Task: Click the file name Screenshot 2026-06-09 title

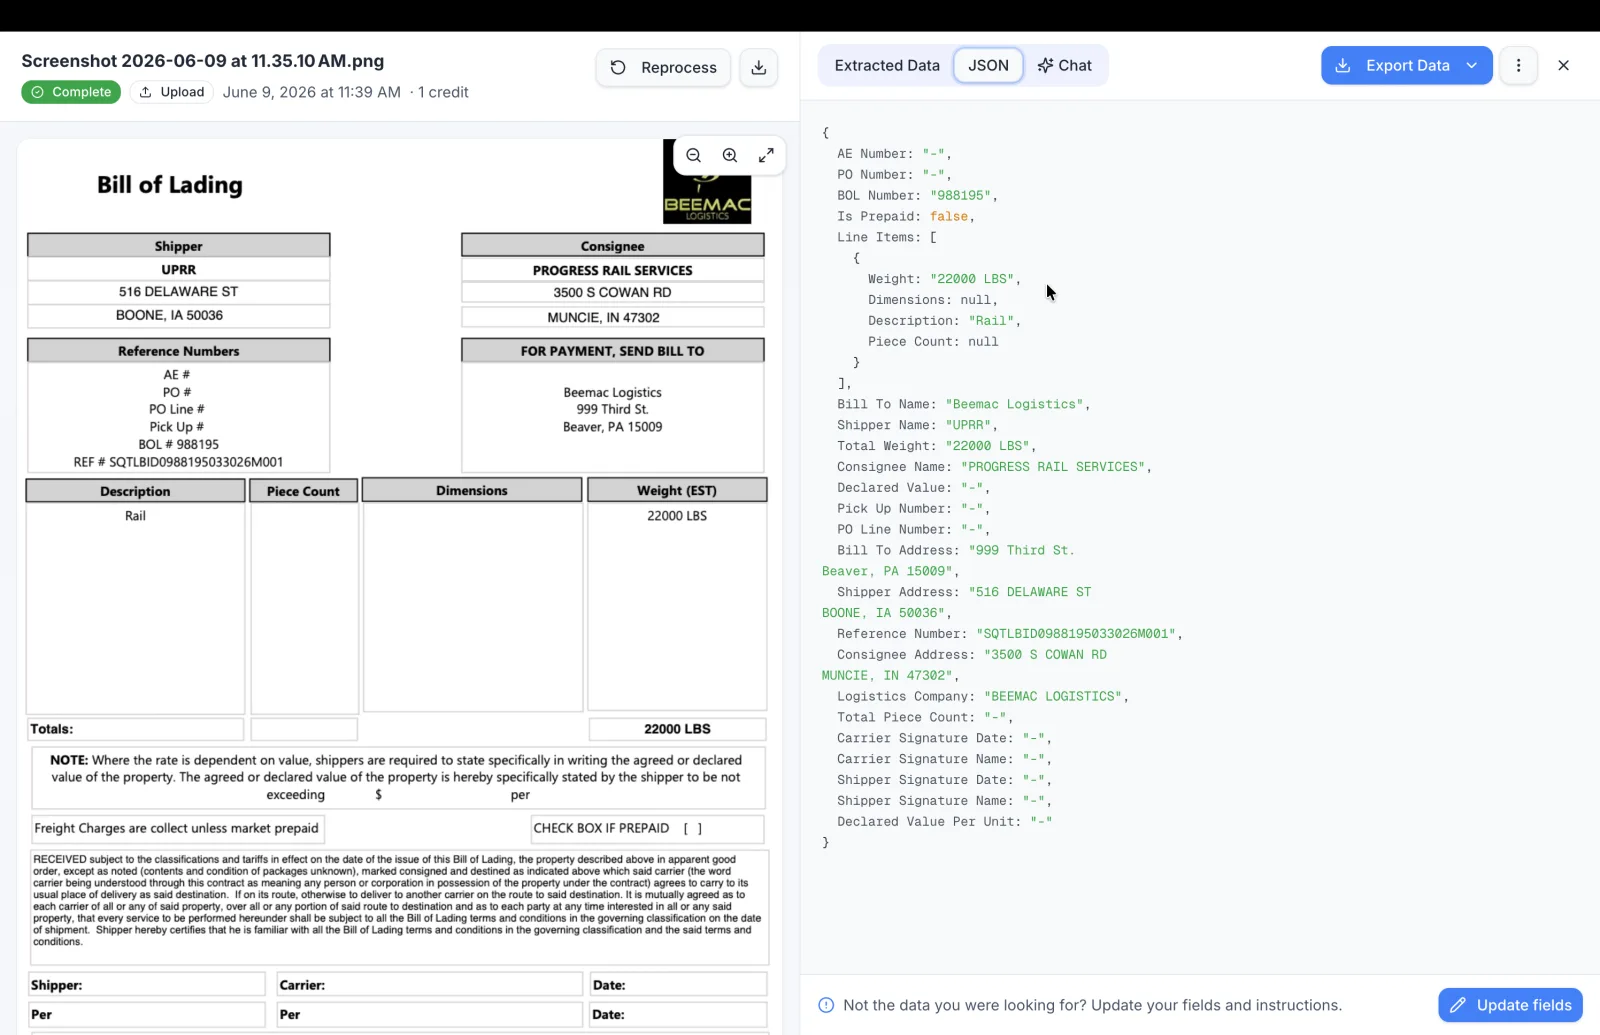Action: click(x=203, y=61)
